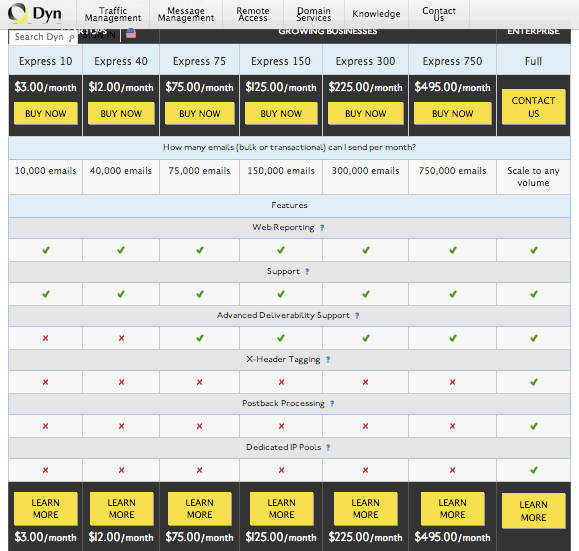Click the 40,000 emails cell
The width and height of the screenshot is (579, 551).
pyautogui.click(x=121, y=177)
